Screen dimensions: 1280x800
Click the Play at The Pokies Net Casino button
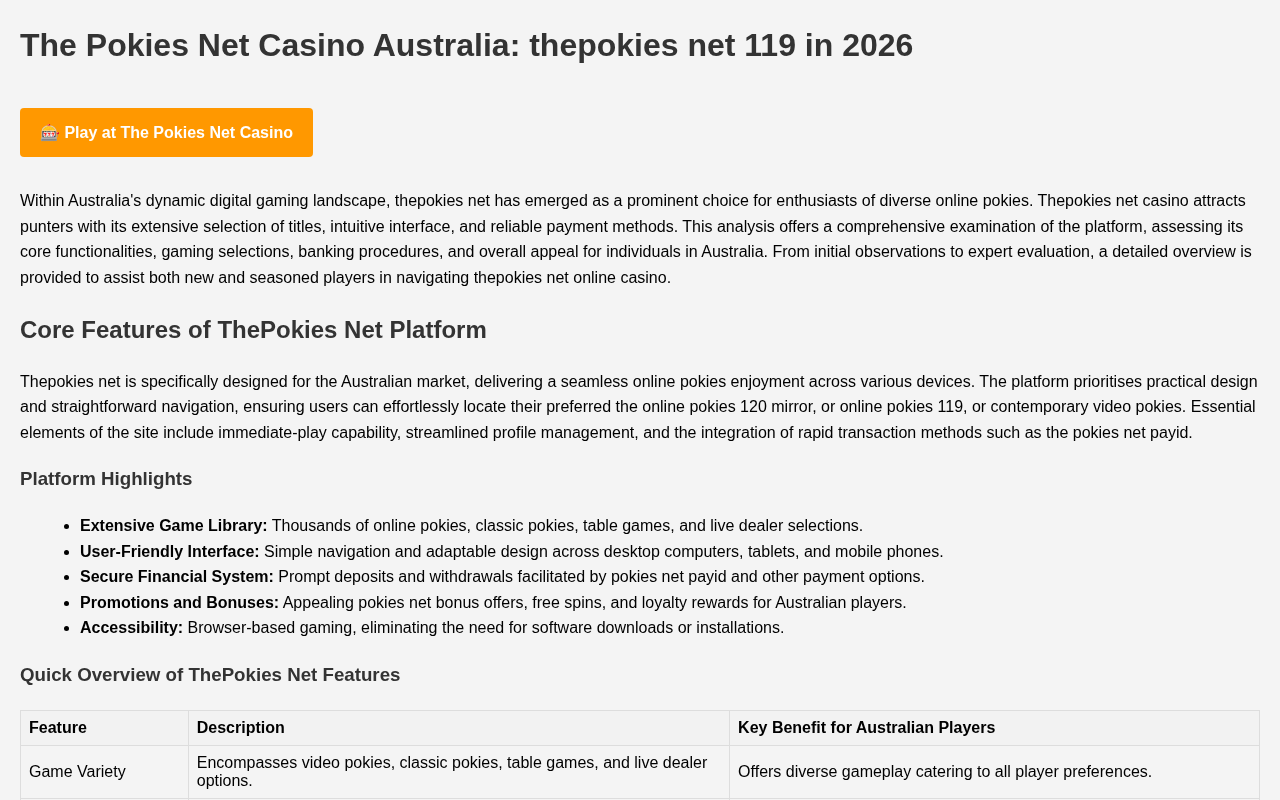[178, 133]
